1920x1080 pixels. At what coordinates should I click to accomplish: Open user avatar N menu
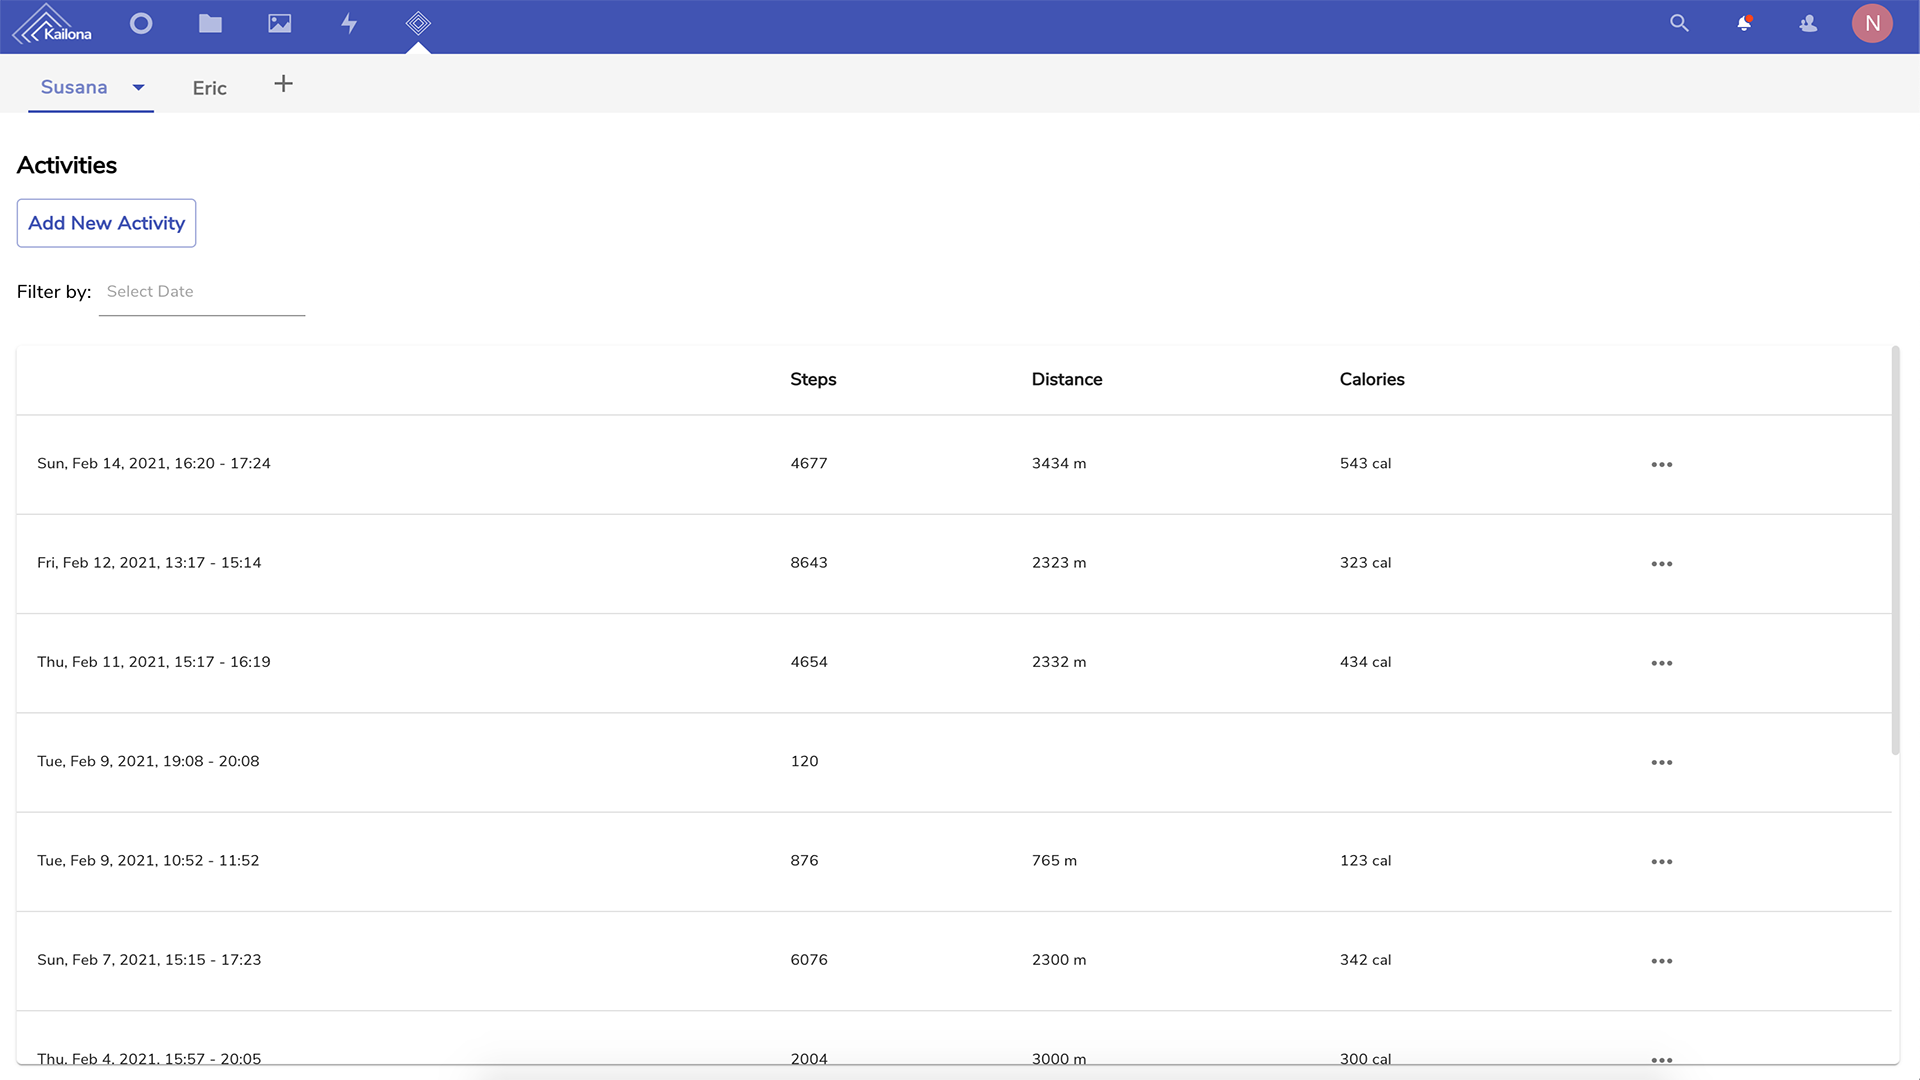coord(1872,23)
